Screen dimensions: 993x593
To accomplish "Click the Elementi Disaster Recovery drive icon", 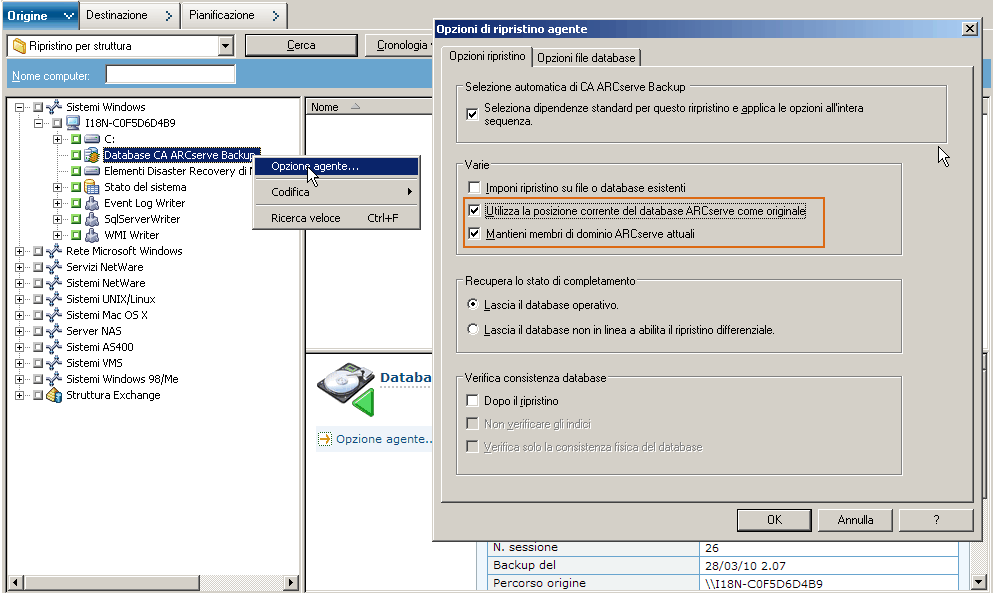I will coord(92,171).
